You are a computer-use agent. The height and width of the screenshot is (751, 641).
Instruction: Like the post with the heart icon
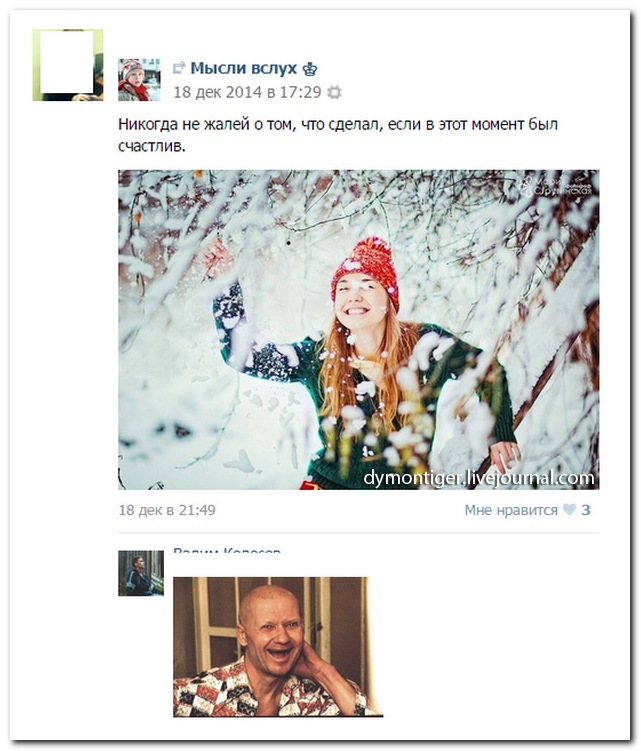pyautogui.click(x=569, y=510)
